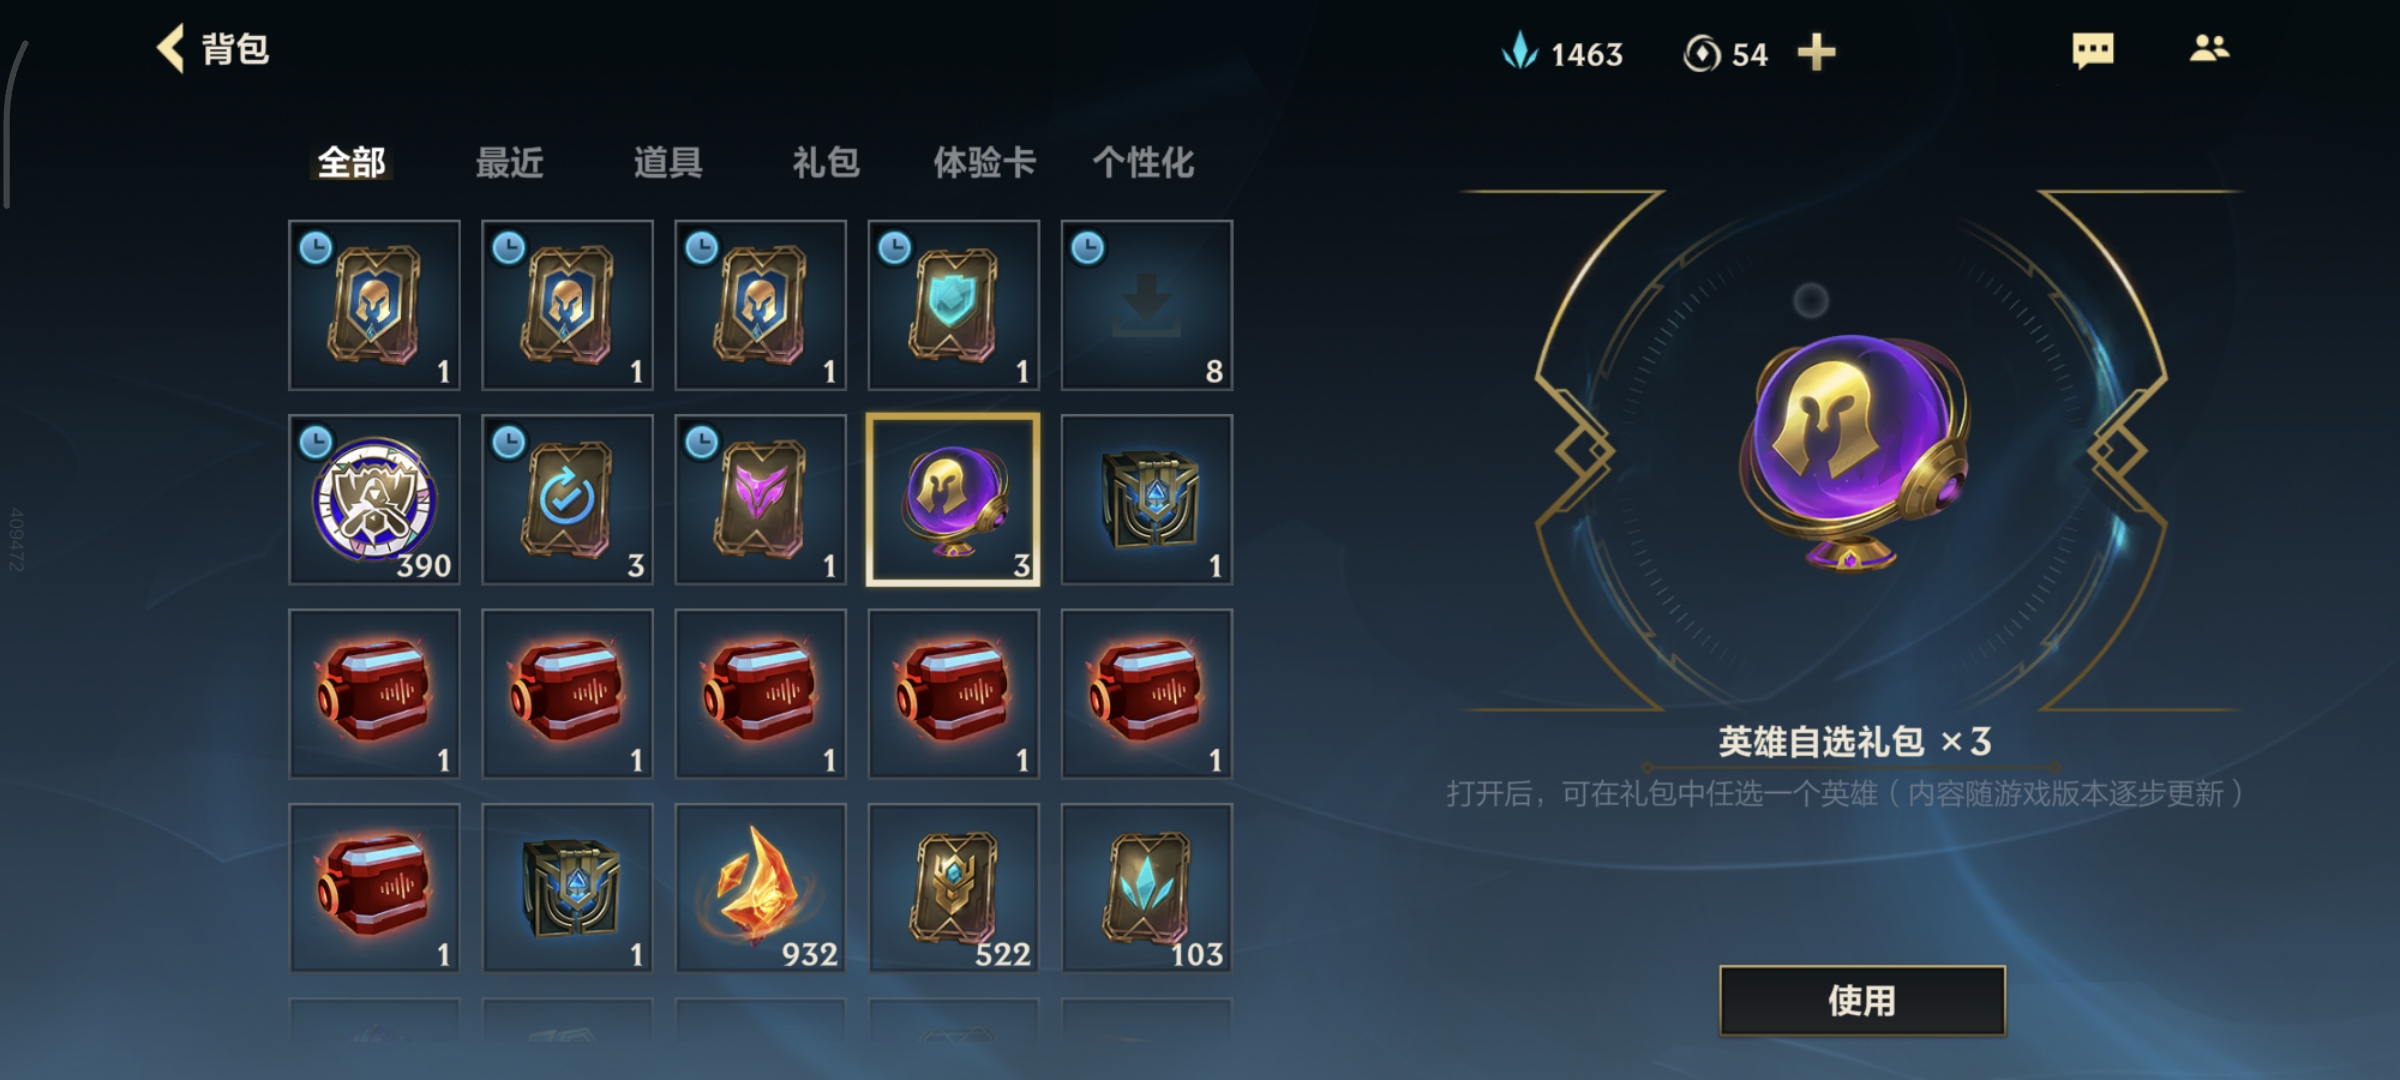Switch to the 礼包 tab
Image resolution: width=2400 pixels, height=1080 pixels.
pos(826,162)
